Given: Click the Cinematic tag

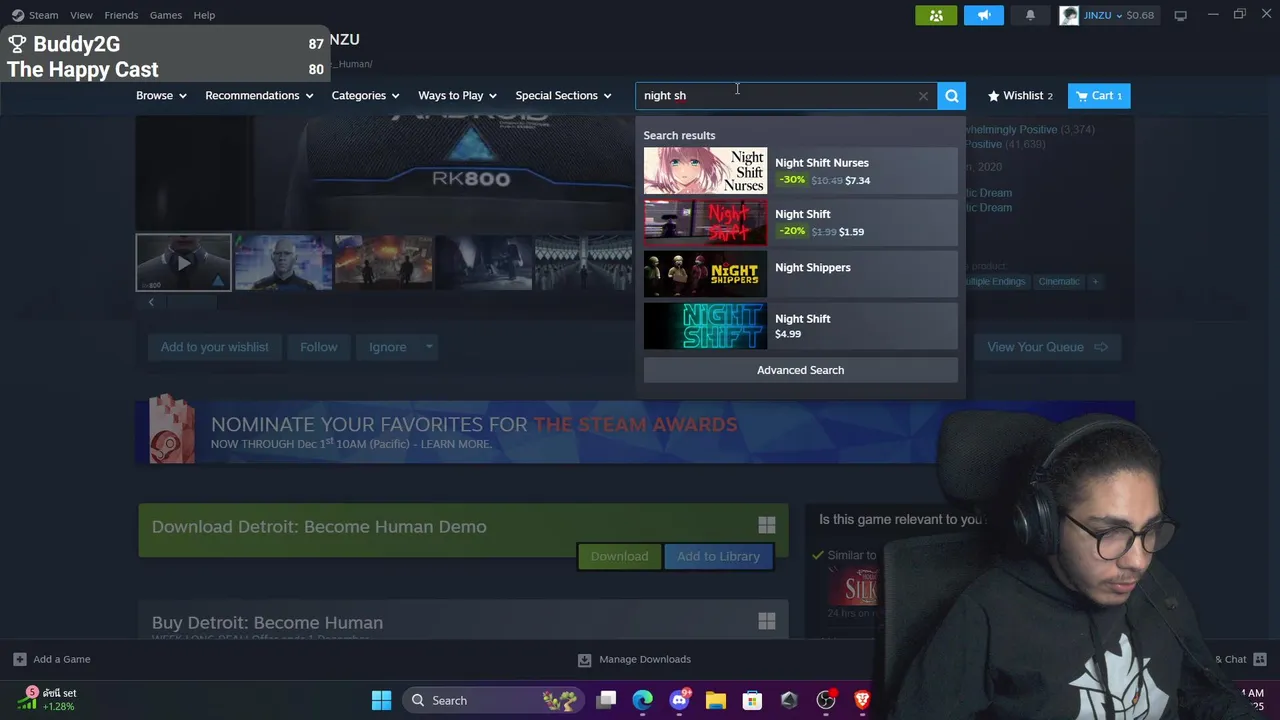Looking at the screenshot, I should click(1058, 282).
